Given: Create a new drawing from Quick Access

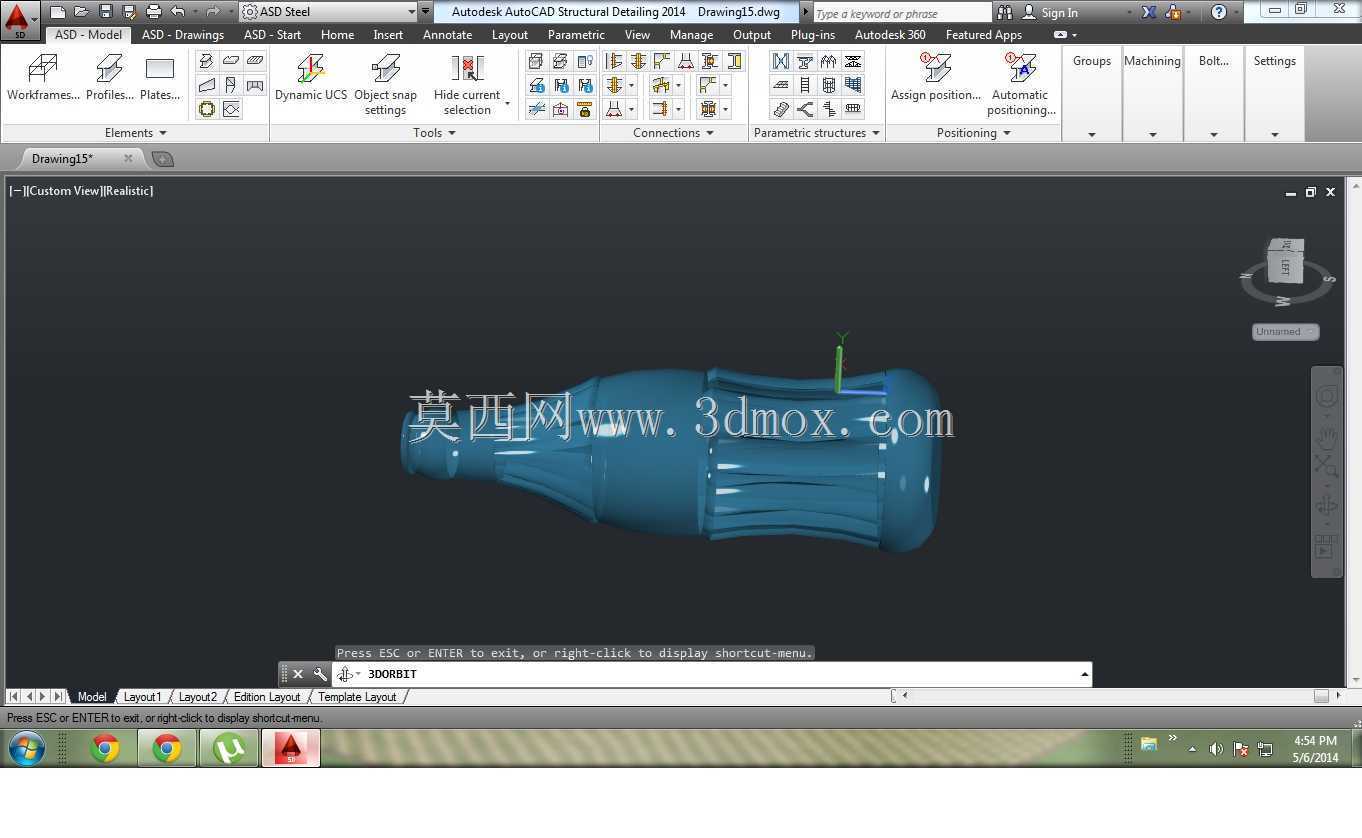Looking at the screenshot, I should coord(58,12).
